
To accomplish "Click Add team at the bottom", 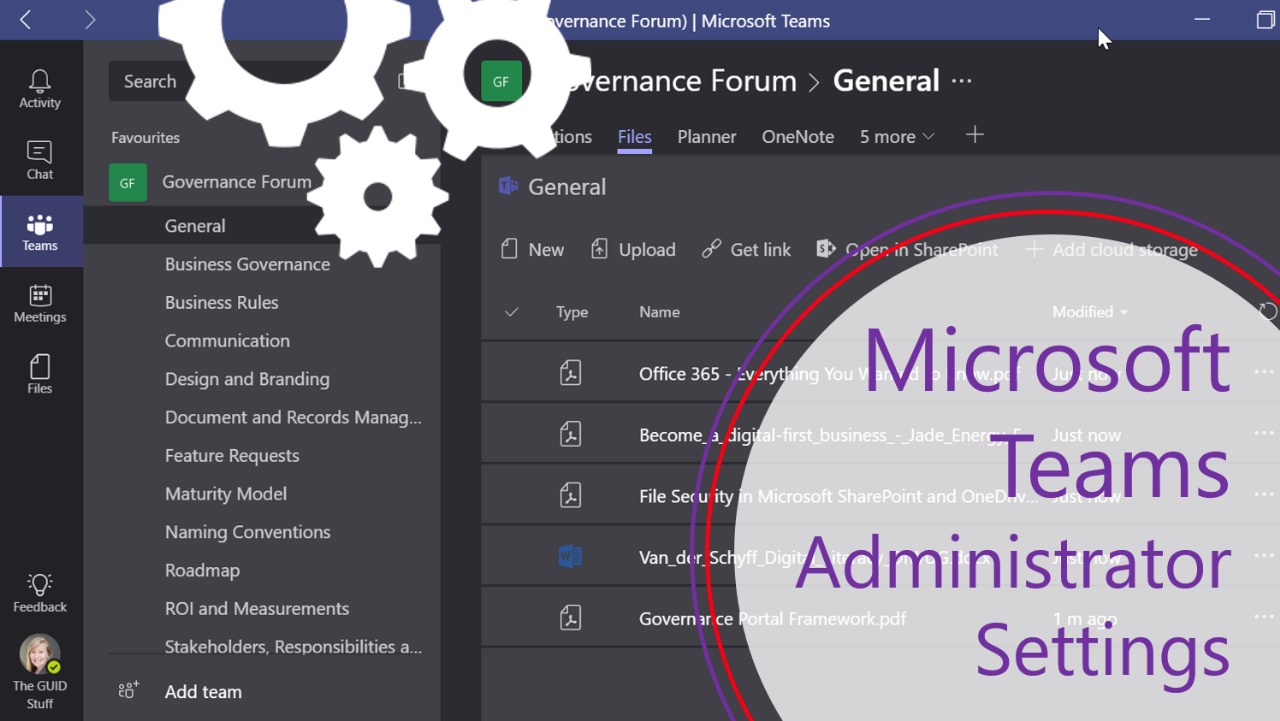I will (x=202, y=691).
